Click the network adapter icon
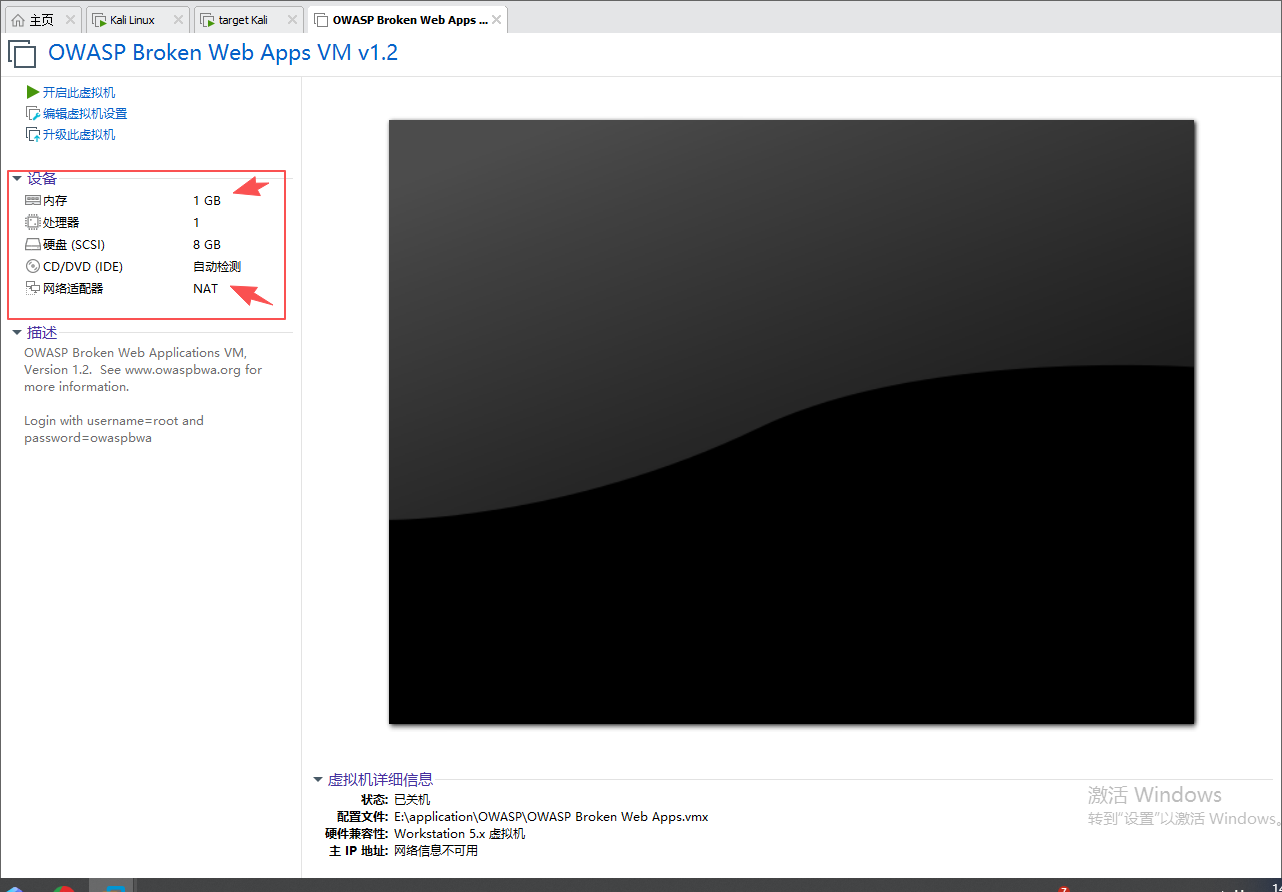Image resolution: width=1282 pixels, height=892 pixels. (x=33, y=288)
